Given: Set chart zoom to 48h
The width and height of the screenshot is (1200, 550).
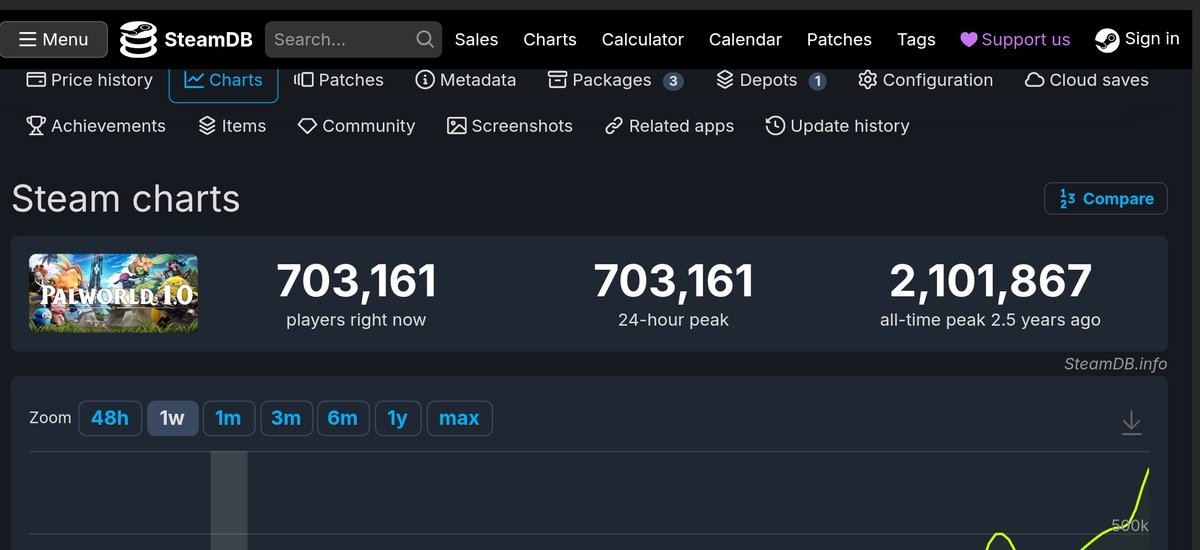Looking at the screenshot, I should point(110,418).
